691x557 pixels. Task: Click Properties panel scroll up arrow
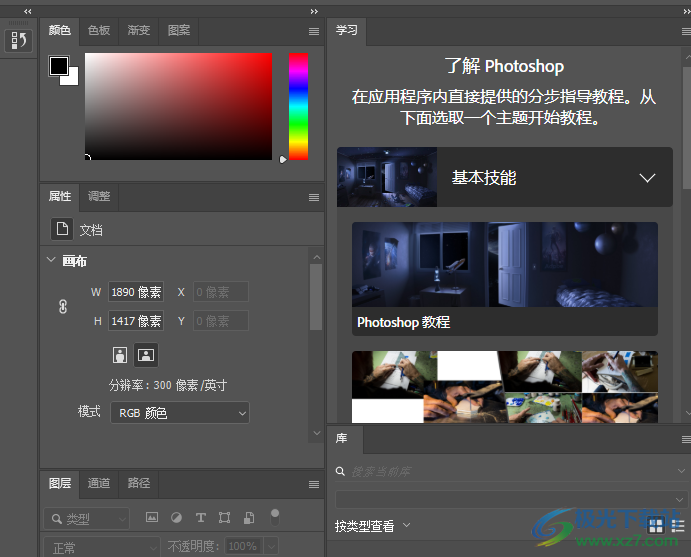(x=316, y=257)
